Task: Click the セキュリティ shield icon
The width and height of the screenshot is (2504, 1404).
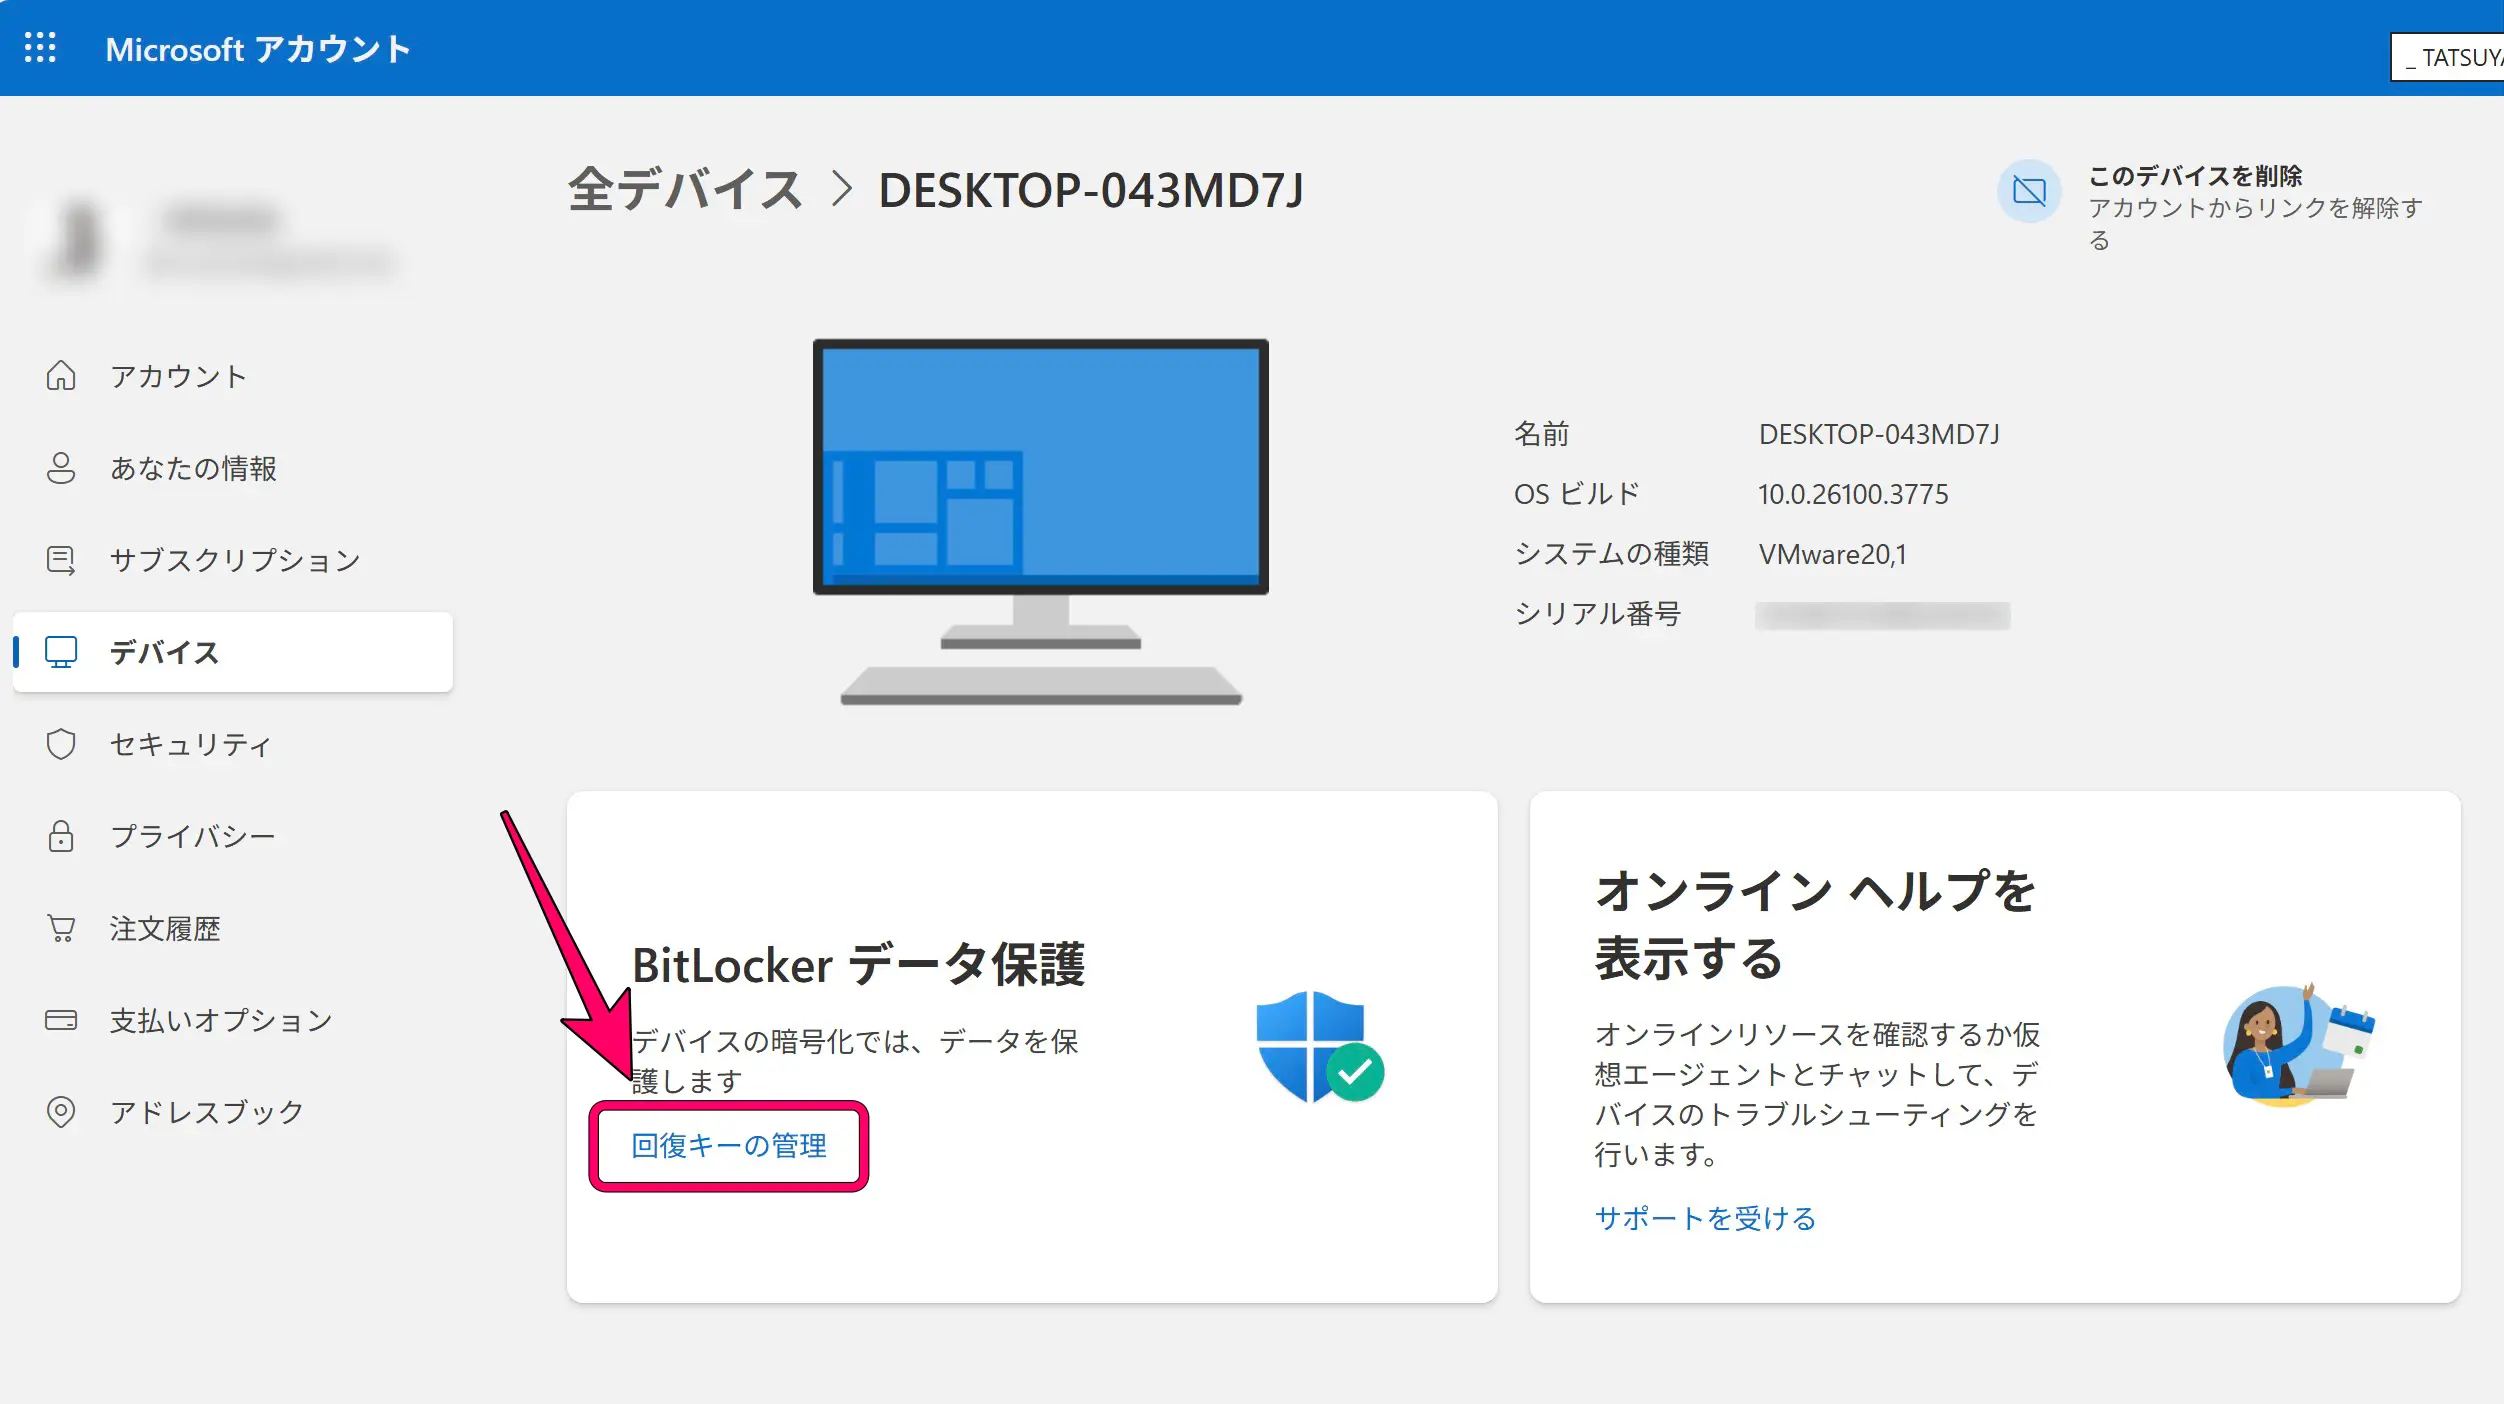Action: [62, 743]
